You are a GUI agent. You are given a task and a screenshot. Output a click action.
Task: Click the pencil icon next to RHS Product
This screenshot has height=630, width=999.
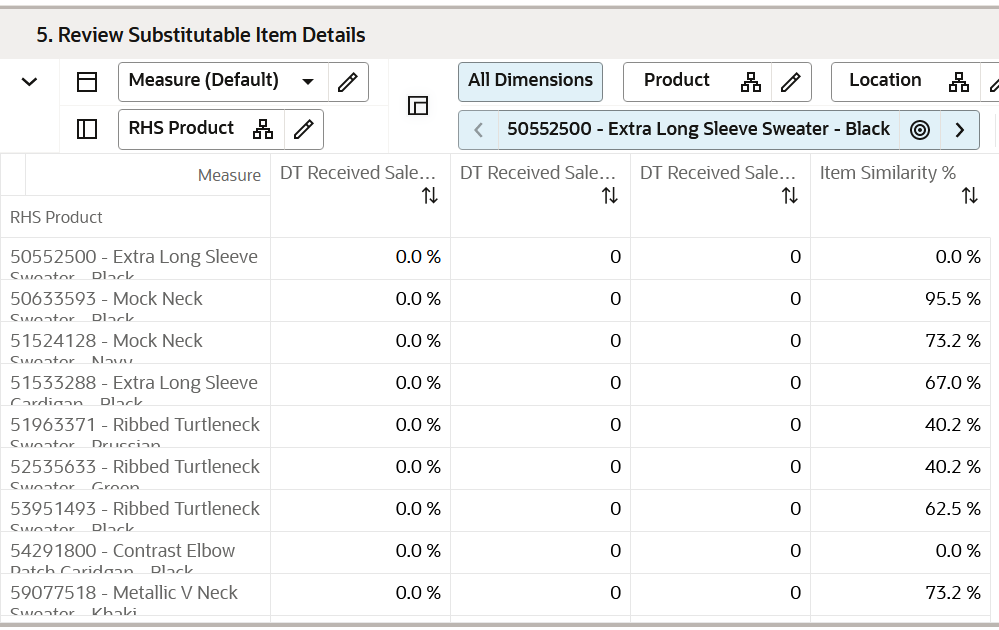(304, 129)
